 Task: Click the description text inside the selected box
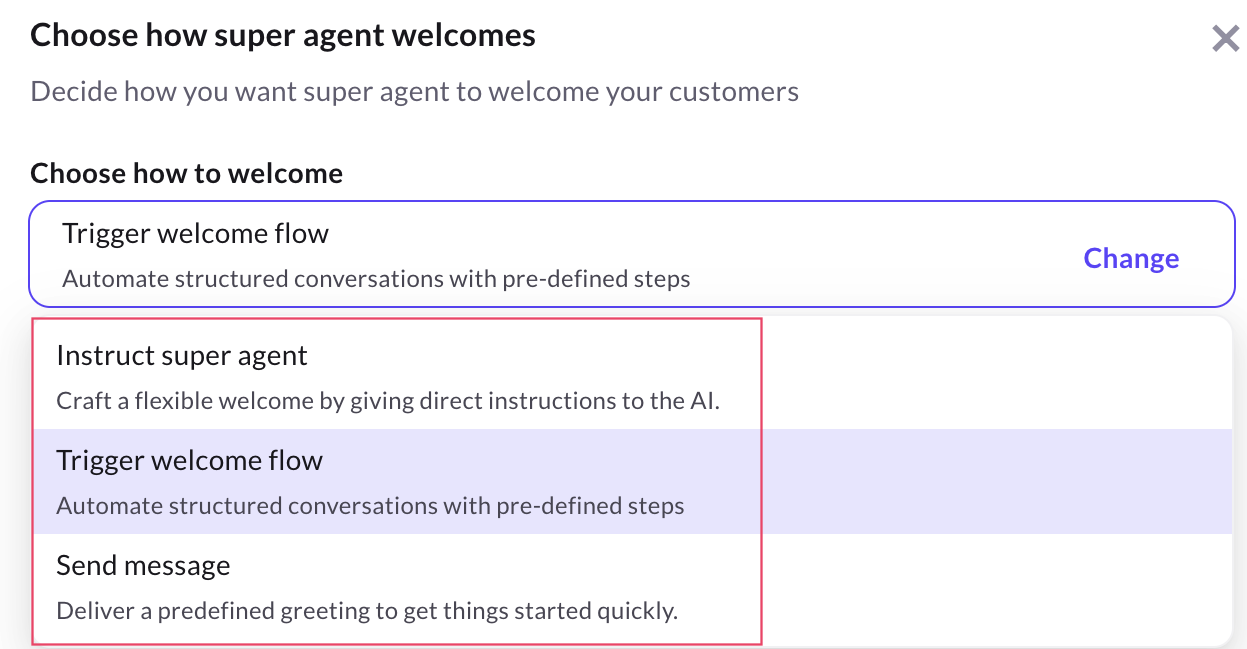click(376, 278)
